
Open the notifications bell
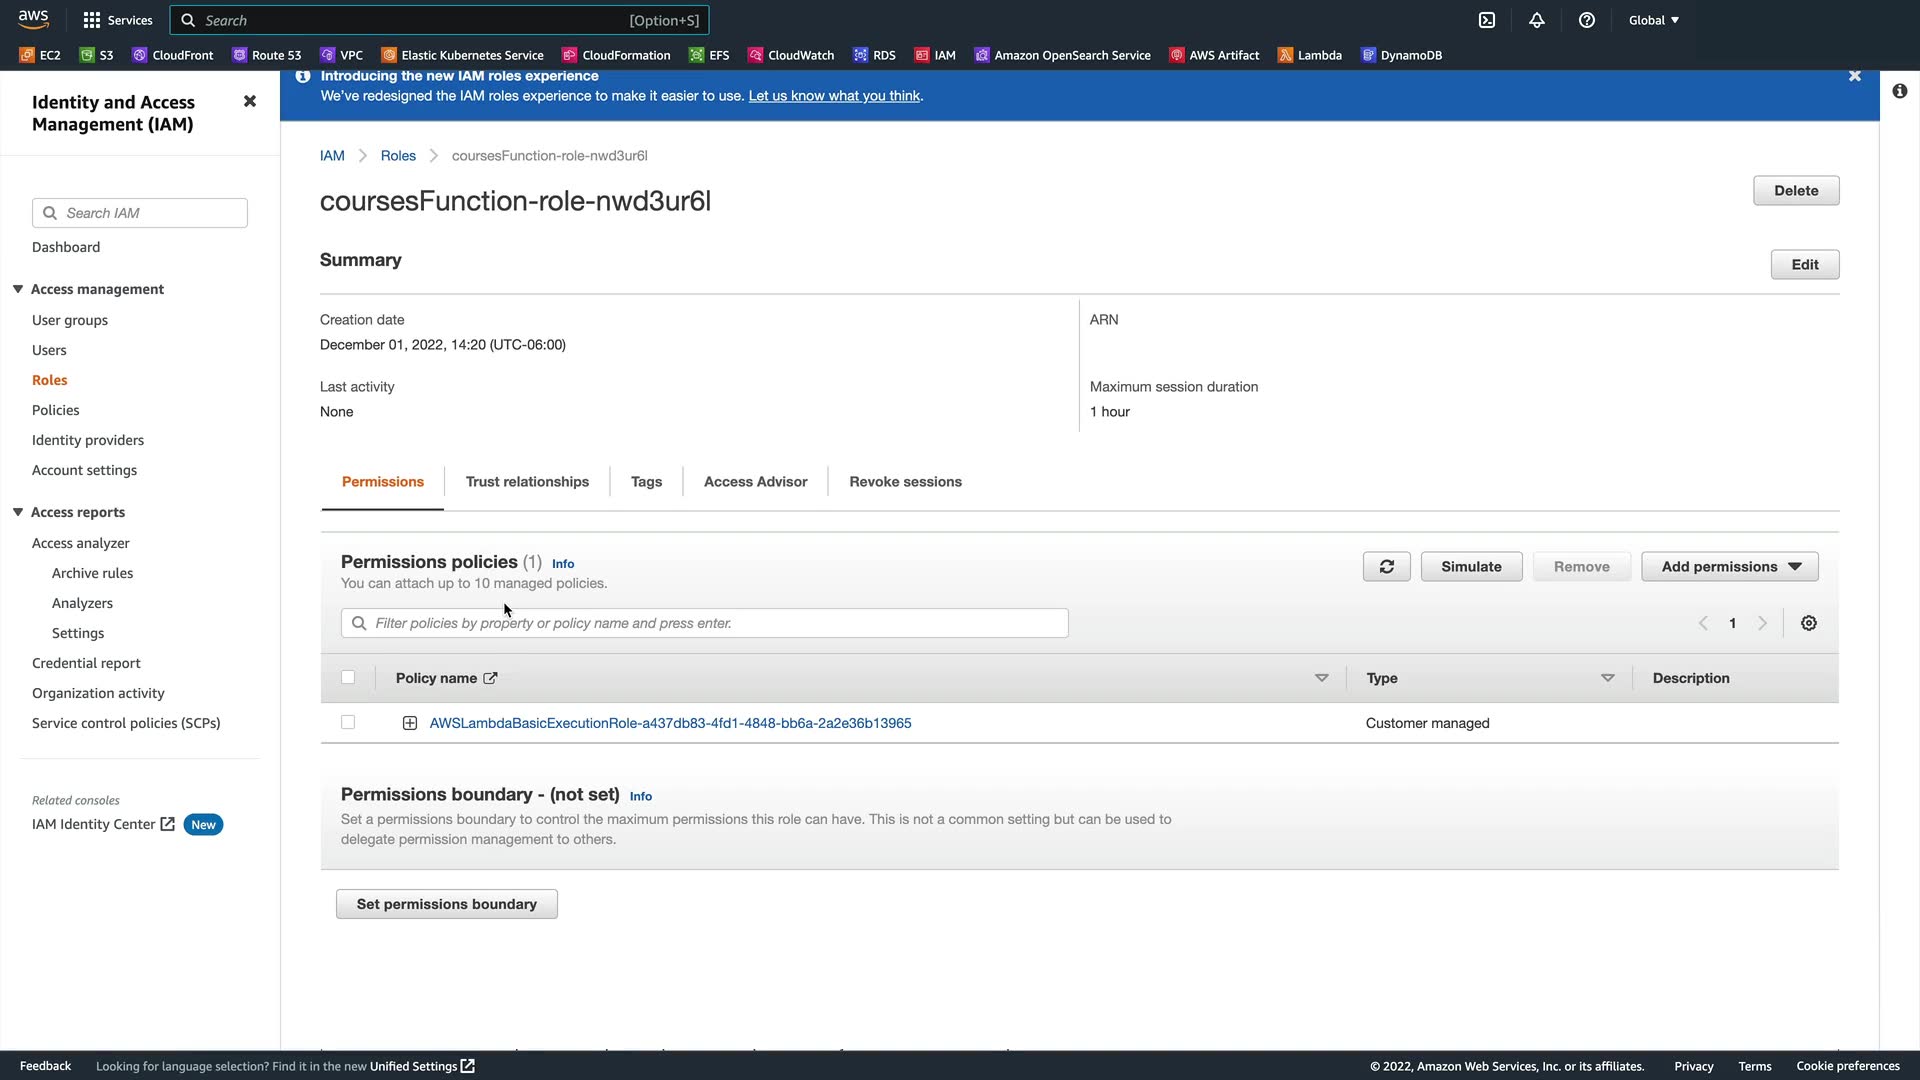tap(1537, 20)
